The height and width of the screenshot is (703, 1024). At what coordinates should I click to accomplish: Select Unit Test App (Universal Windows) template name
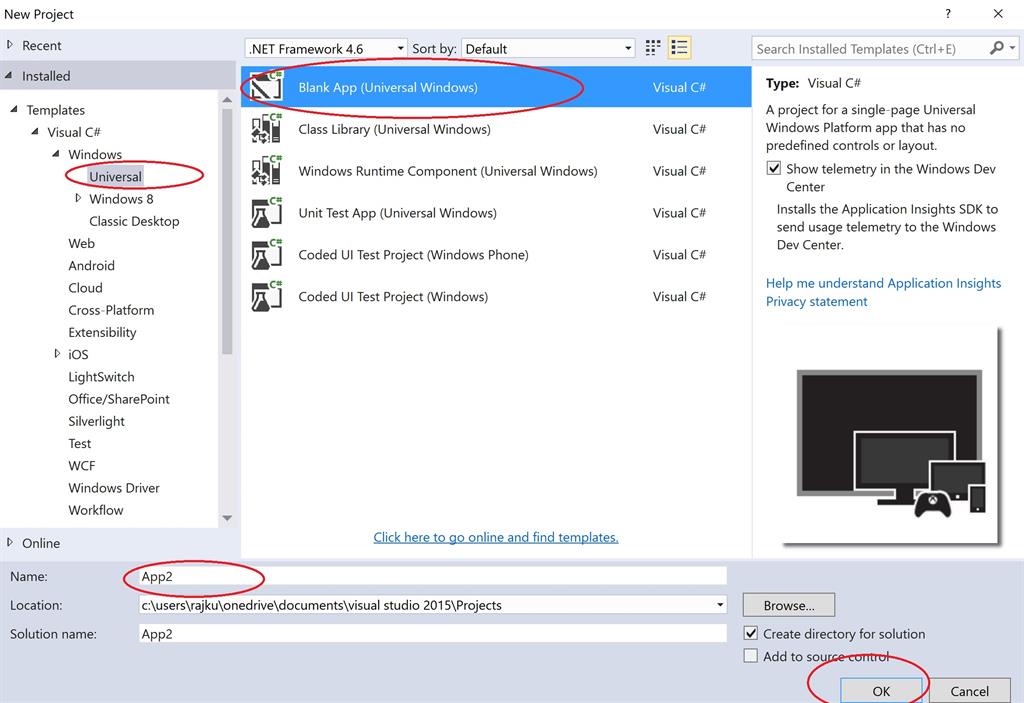397,212
